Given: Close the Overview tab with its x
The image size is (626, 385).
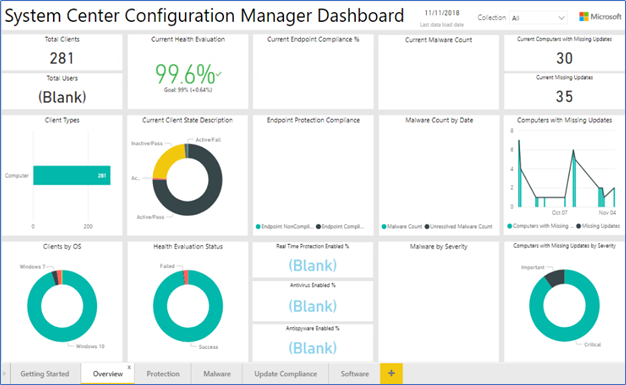Looking at the screenshot, I should click(129, 367).
